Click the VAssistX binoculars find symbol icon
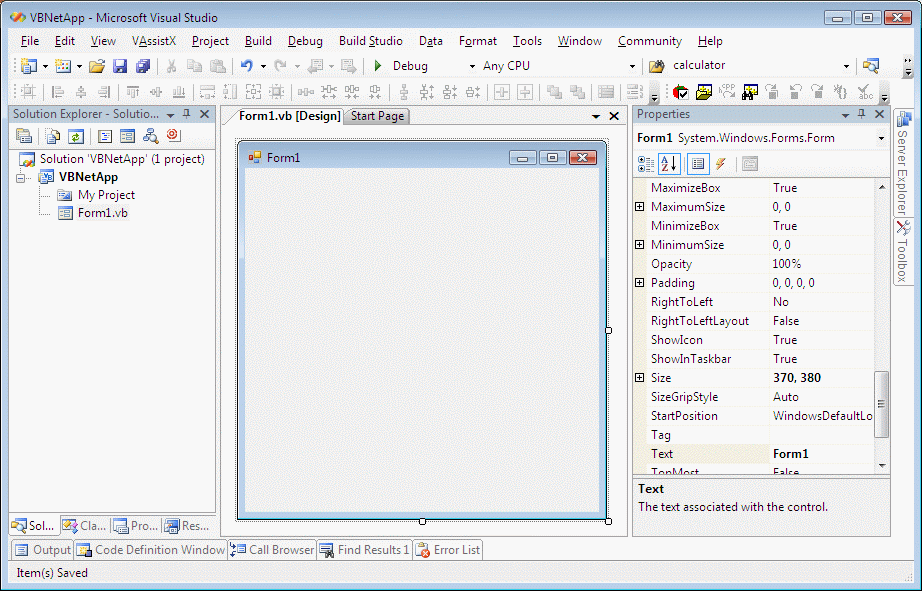The height and width of the screenshot is (591, 922). tap(750, 92)
